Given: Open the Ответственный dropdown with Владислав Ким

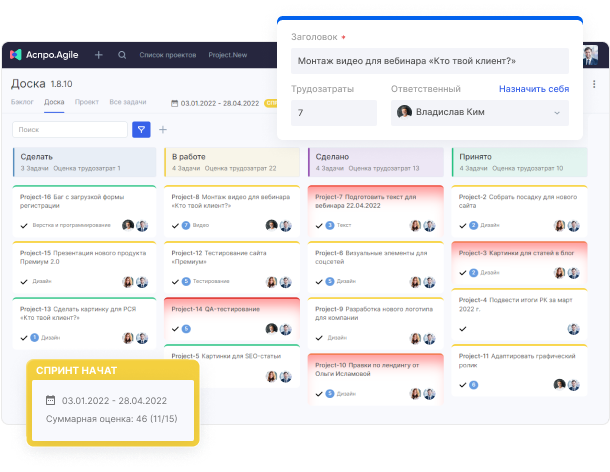Looking at the screenshot, I should pos(481,113).
